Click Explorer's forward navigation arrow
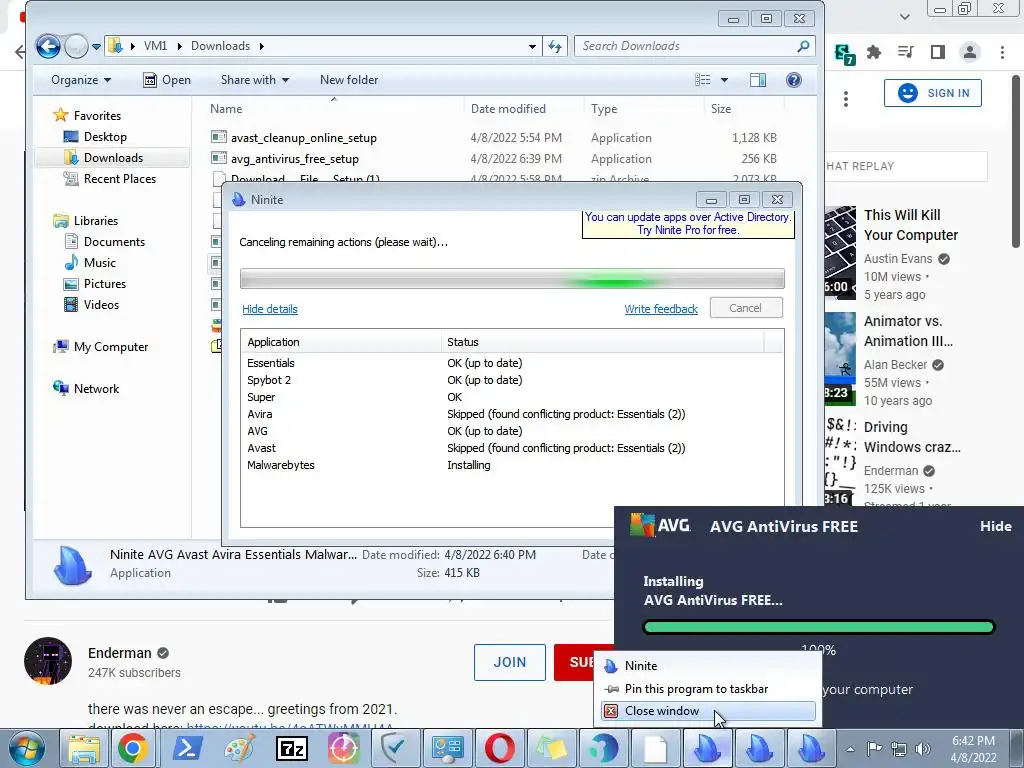 tap(76, 46)
